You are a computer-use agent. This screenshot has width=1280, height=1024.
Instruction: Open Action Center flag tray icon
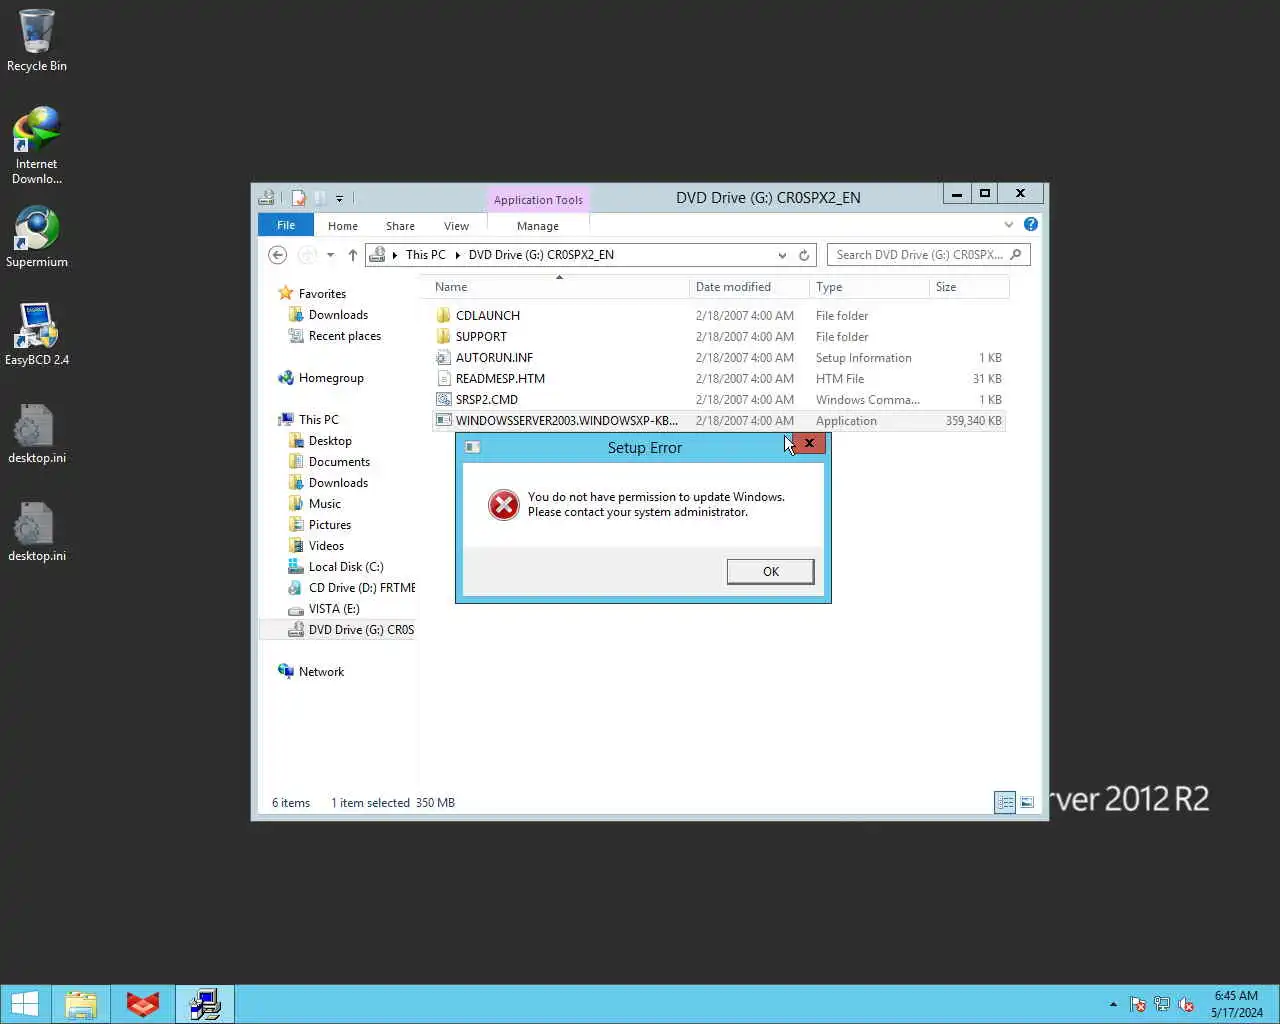point(1138,1004)
